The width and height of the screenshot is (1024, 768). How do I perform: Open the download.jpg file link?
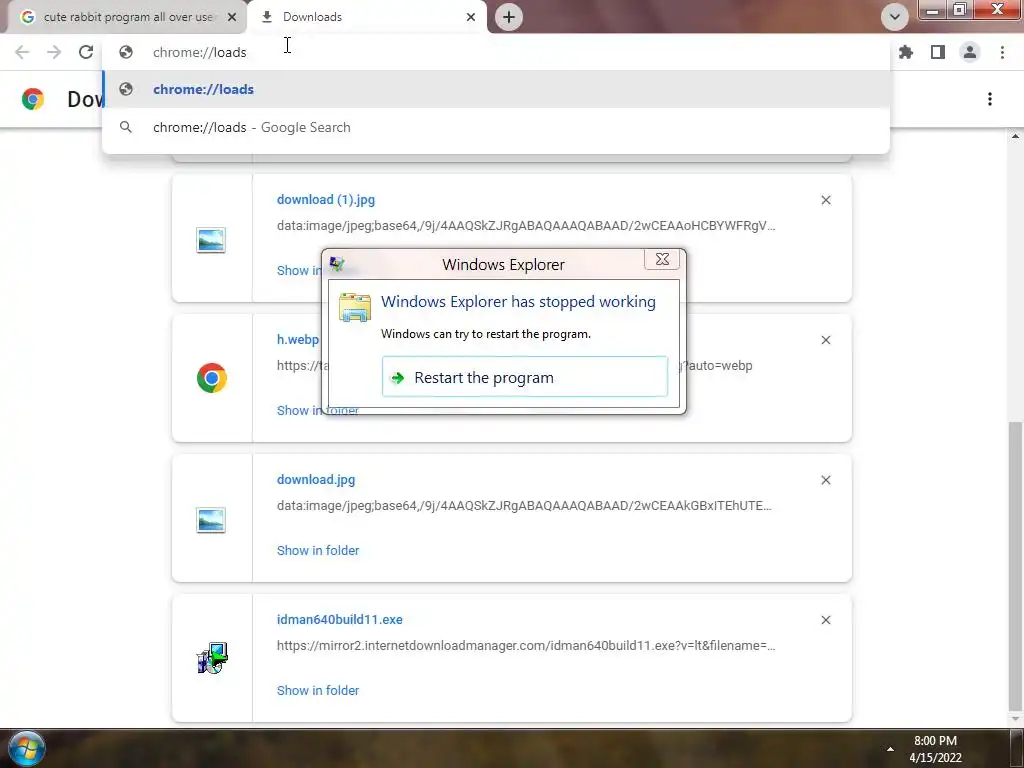[316, 479]
